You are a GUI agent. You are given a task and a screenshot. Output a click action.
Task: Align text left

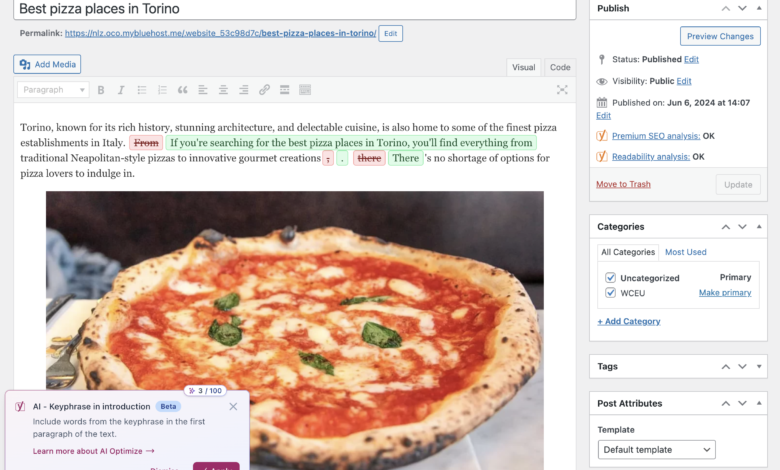point(203,90)
